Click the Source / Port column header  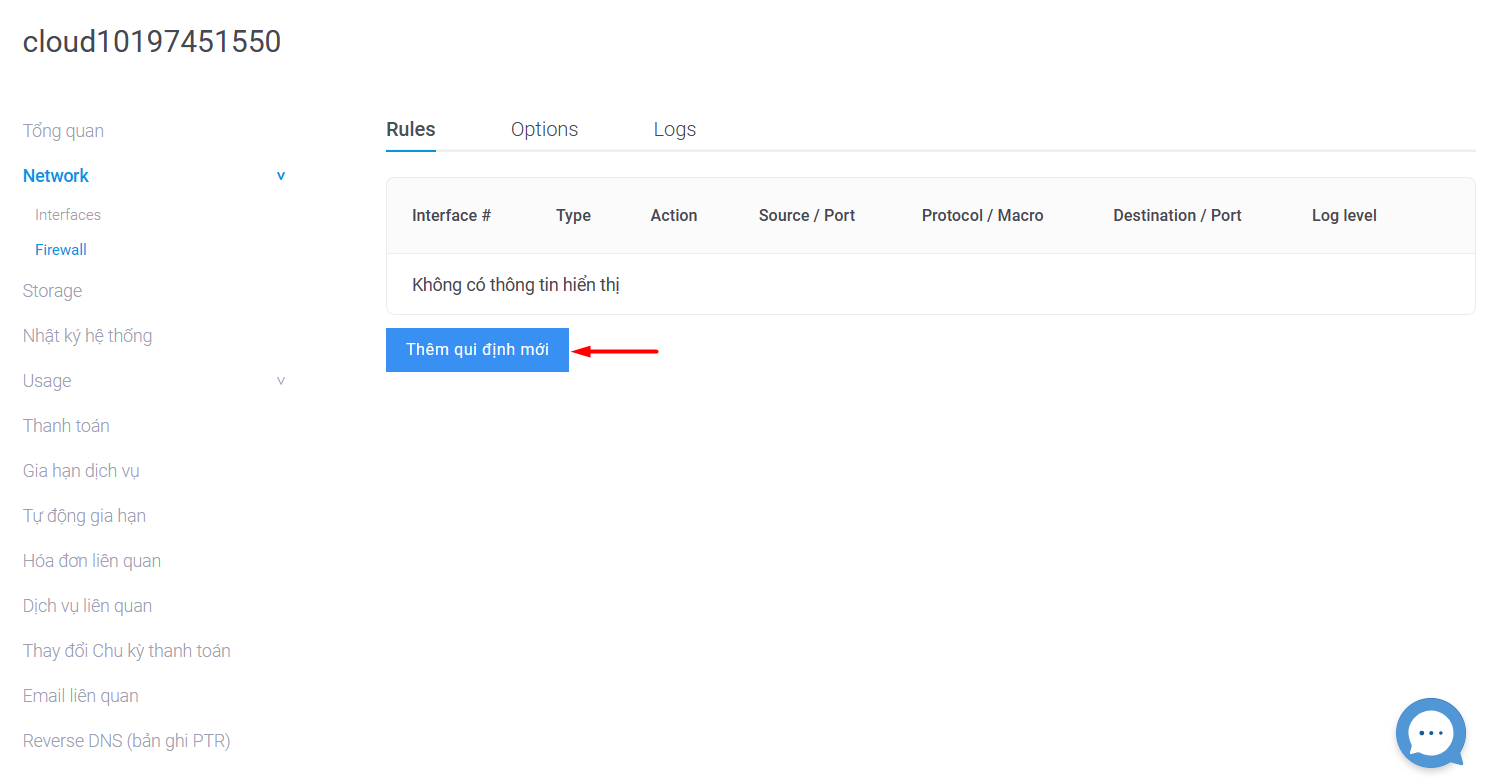807,216
